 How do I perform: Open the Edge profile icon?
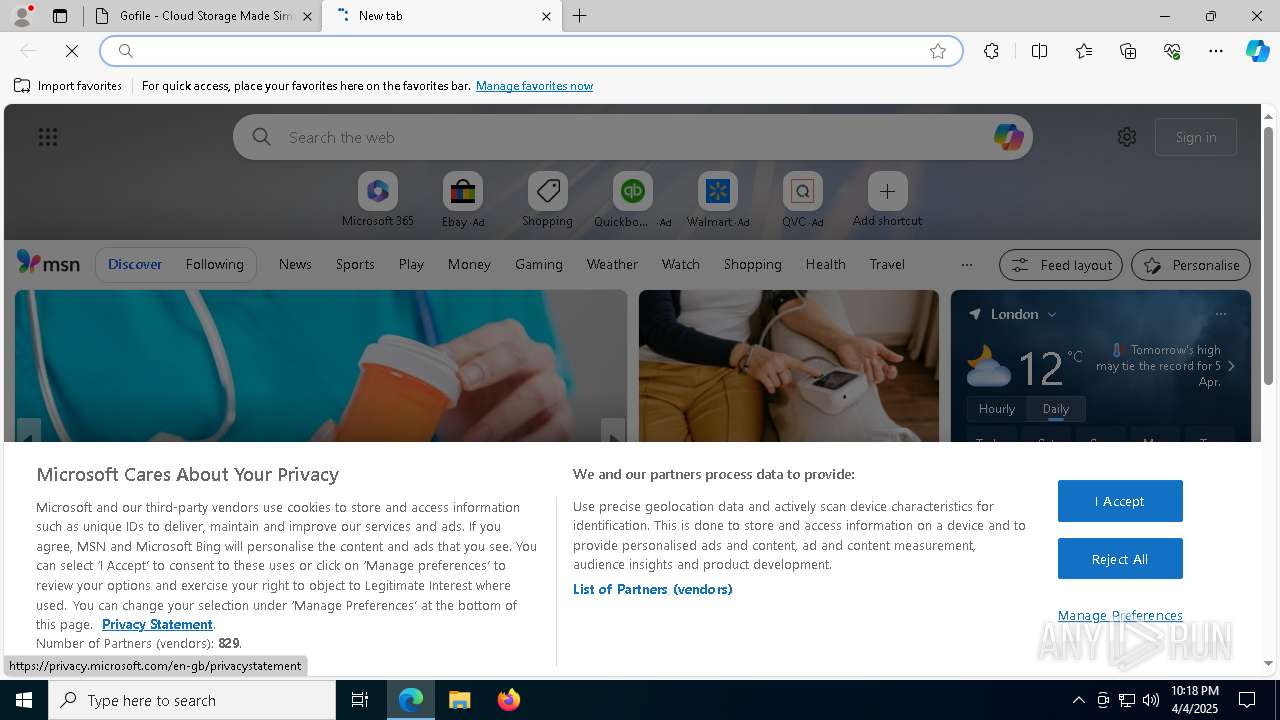click(21, 15)
